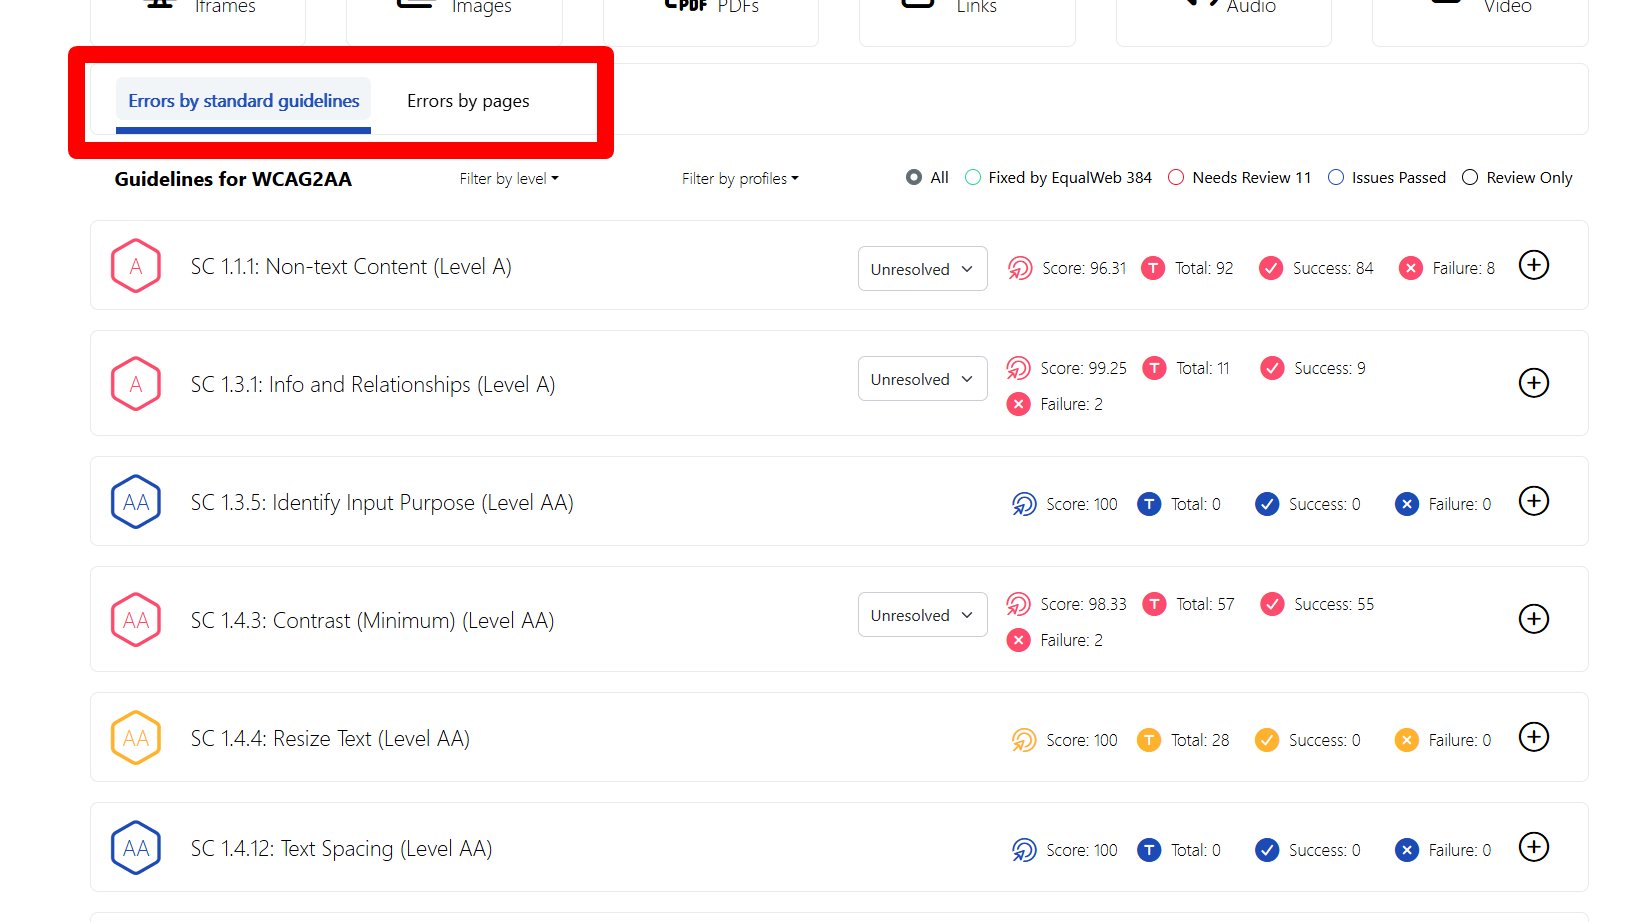Screen dimensions: 1641x922
Task: Click the success checkmark icon beside Success: 9
Action: tap(1272, 368)
